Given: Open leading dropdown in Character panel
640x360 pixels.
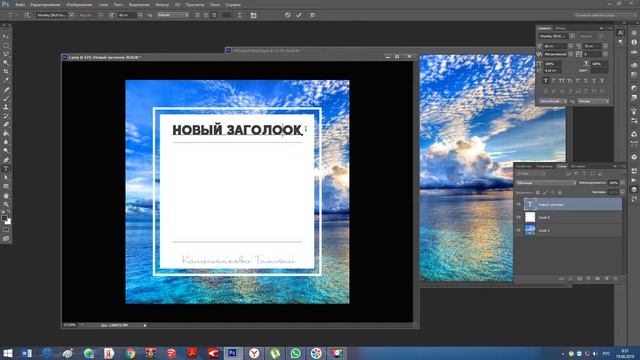Looking at the screenshot, I should pos(605,46).
